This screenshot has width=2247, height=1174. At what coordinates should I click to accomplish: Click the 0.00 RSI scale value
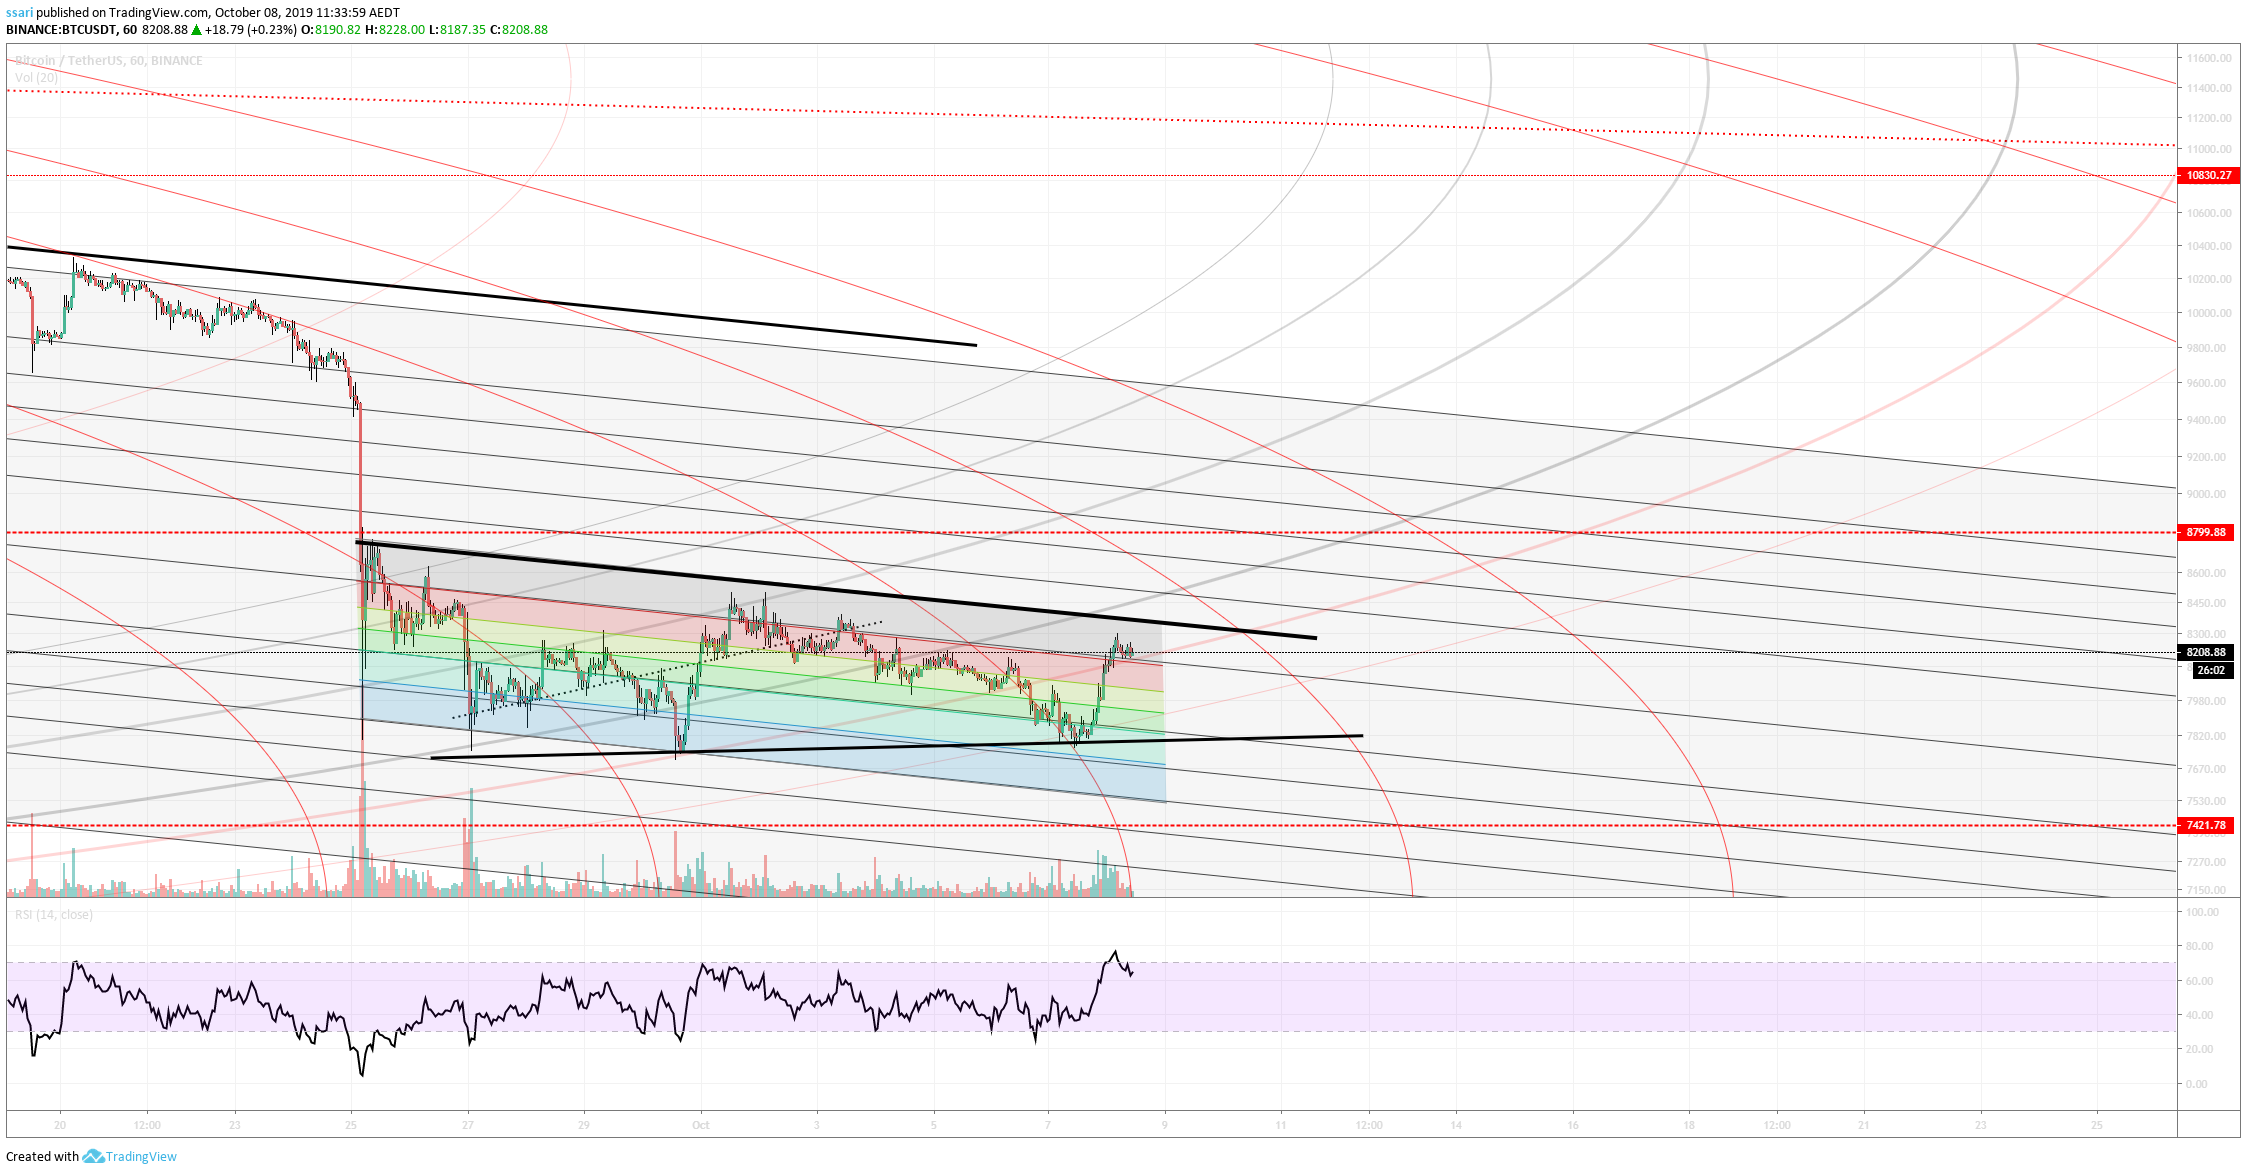tap(2196, 1084)
